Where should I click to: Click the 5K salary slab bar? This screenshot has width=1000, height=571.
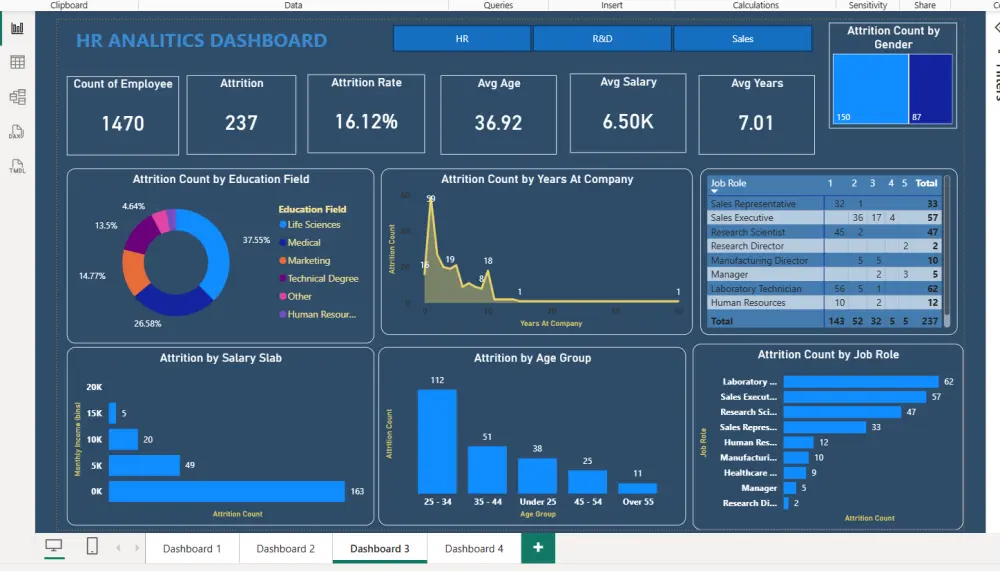point(144,465)
